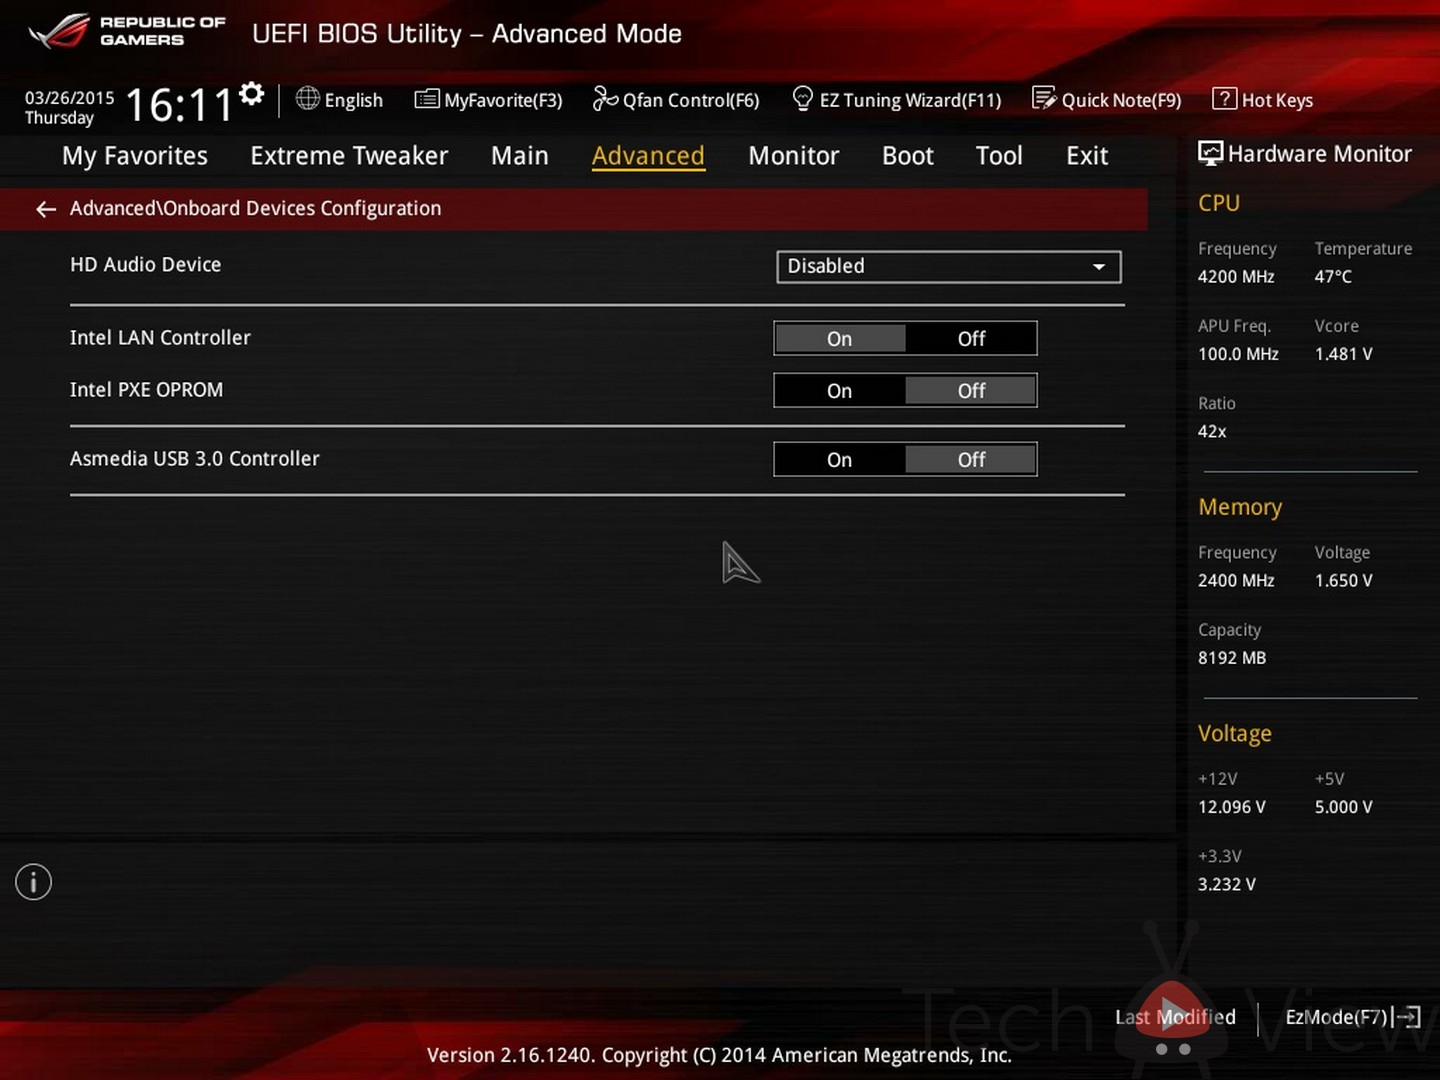Set Intel PXE OPROM to On

click(840, 391)
